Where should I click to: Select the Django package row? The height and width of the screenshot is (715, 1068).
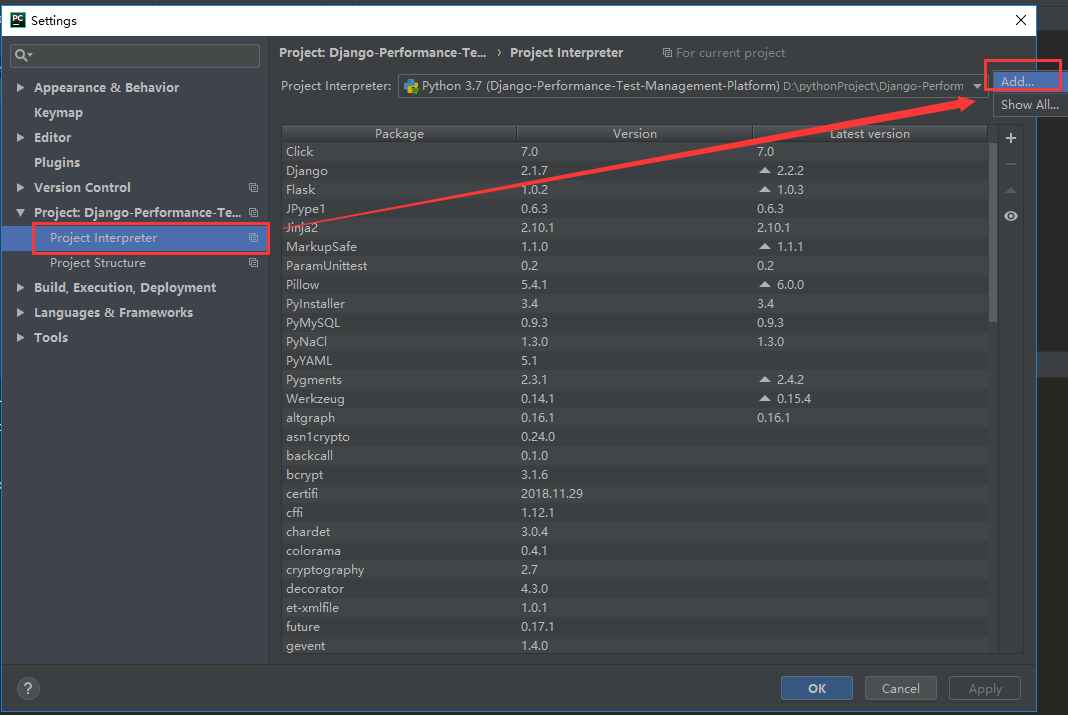635,171
